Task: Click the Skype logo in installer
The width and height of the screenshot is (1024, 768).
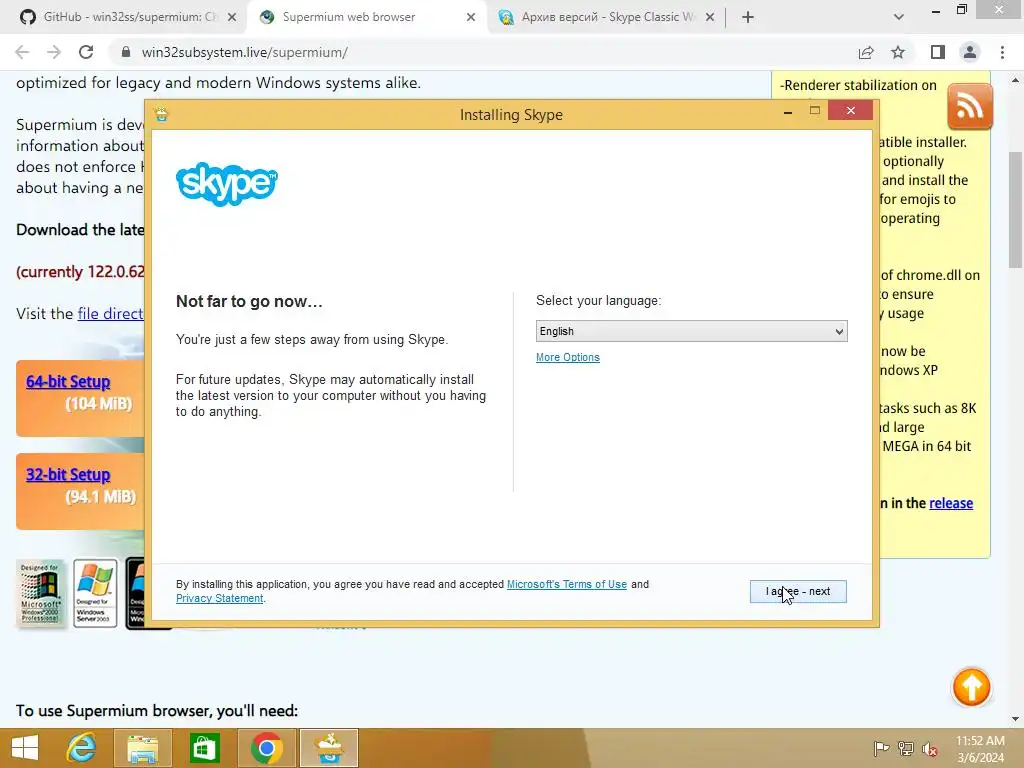Action: click(x=227, y=184)
